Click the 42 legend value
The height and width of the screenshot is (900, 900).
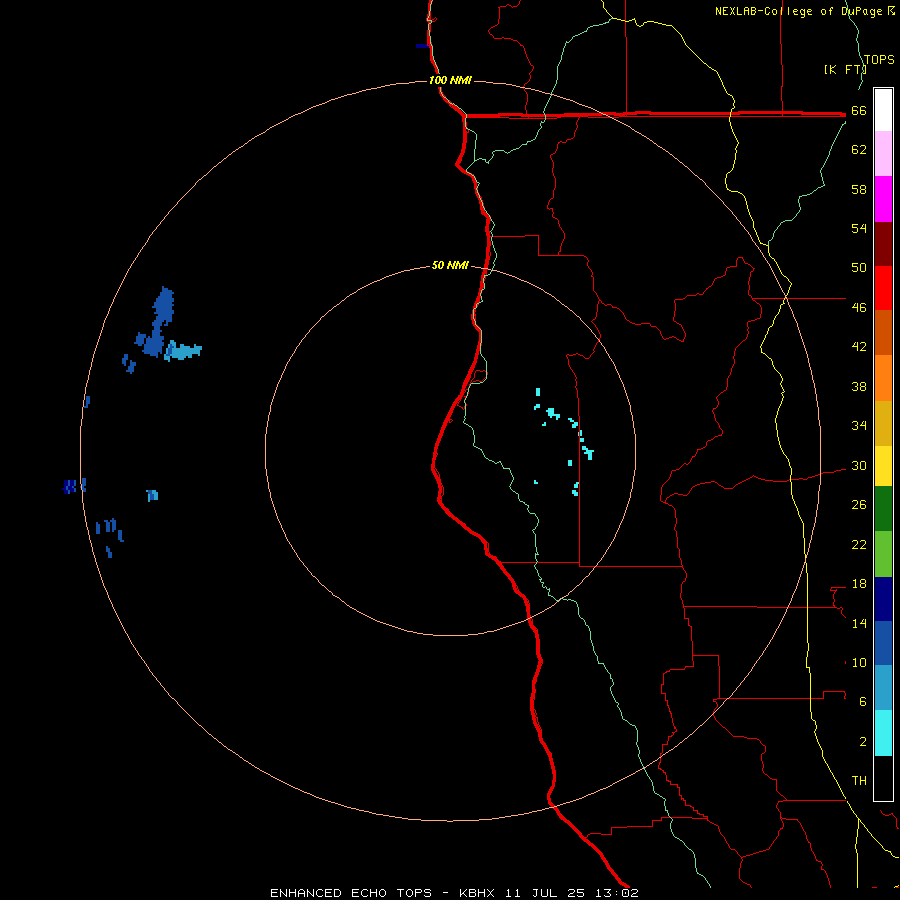859,347
